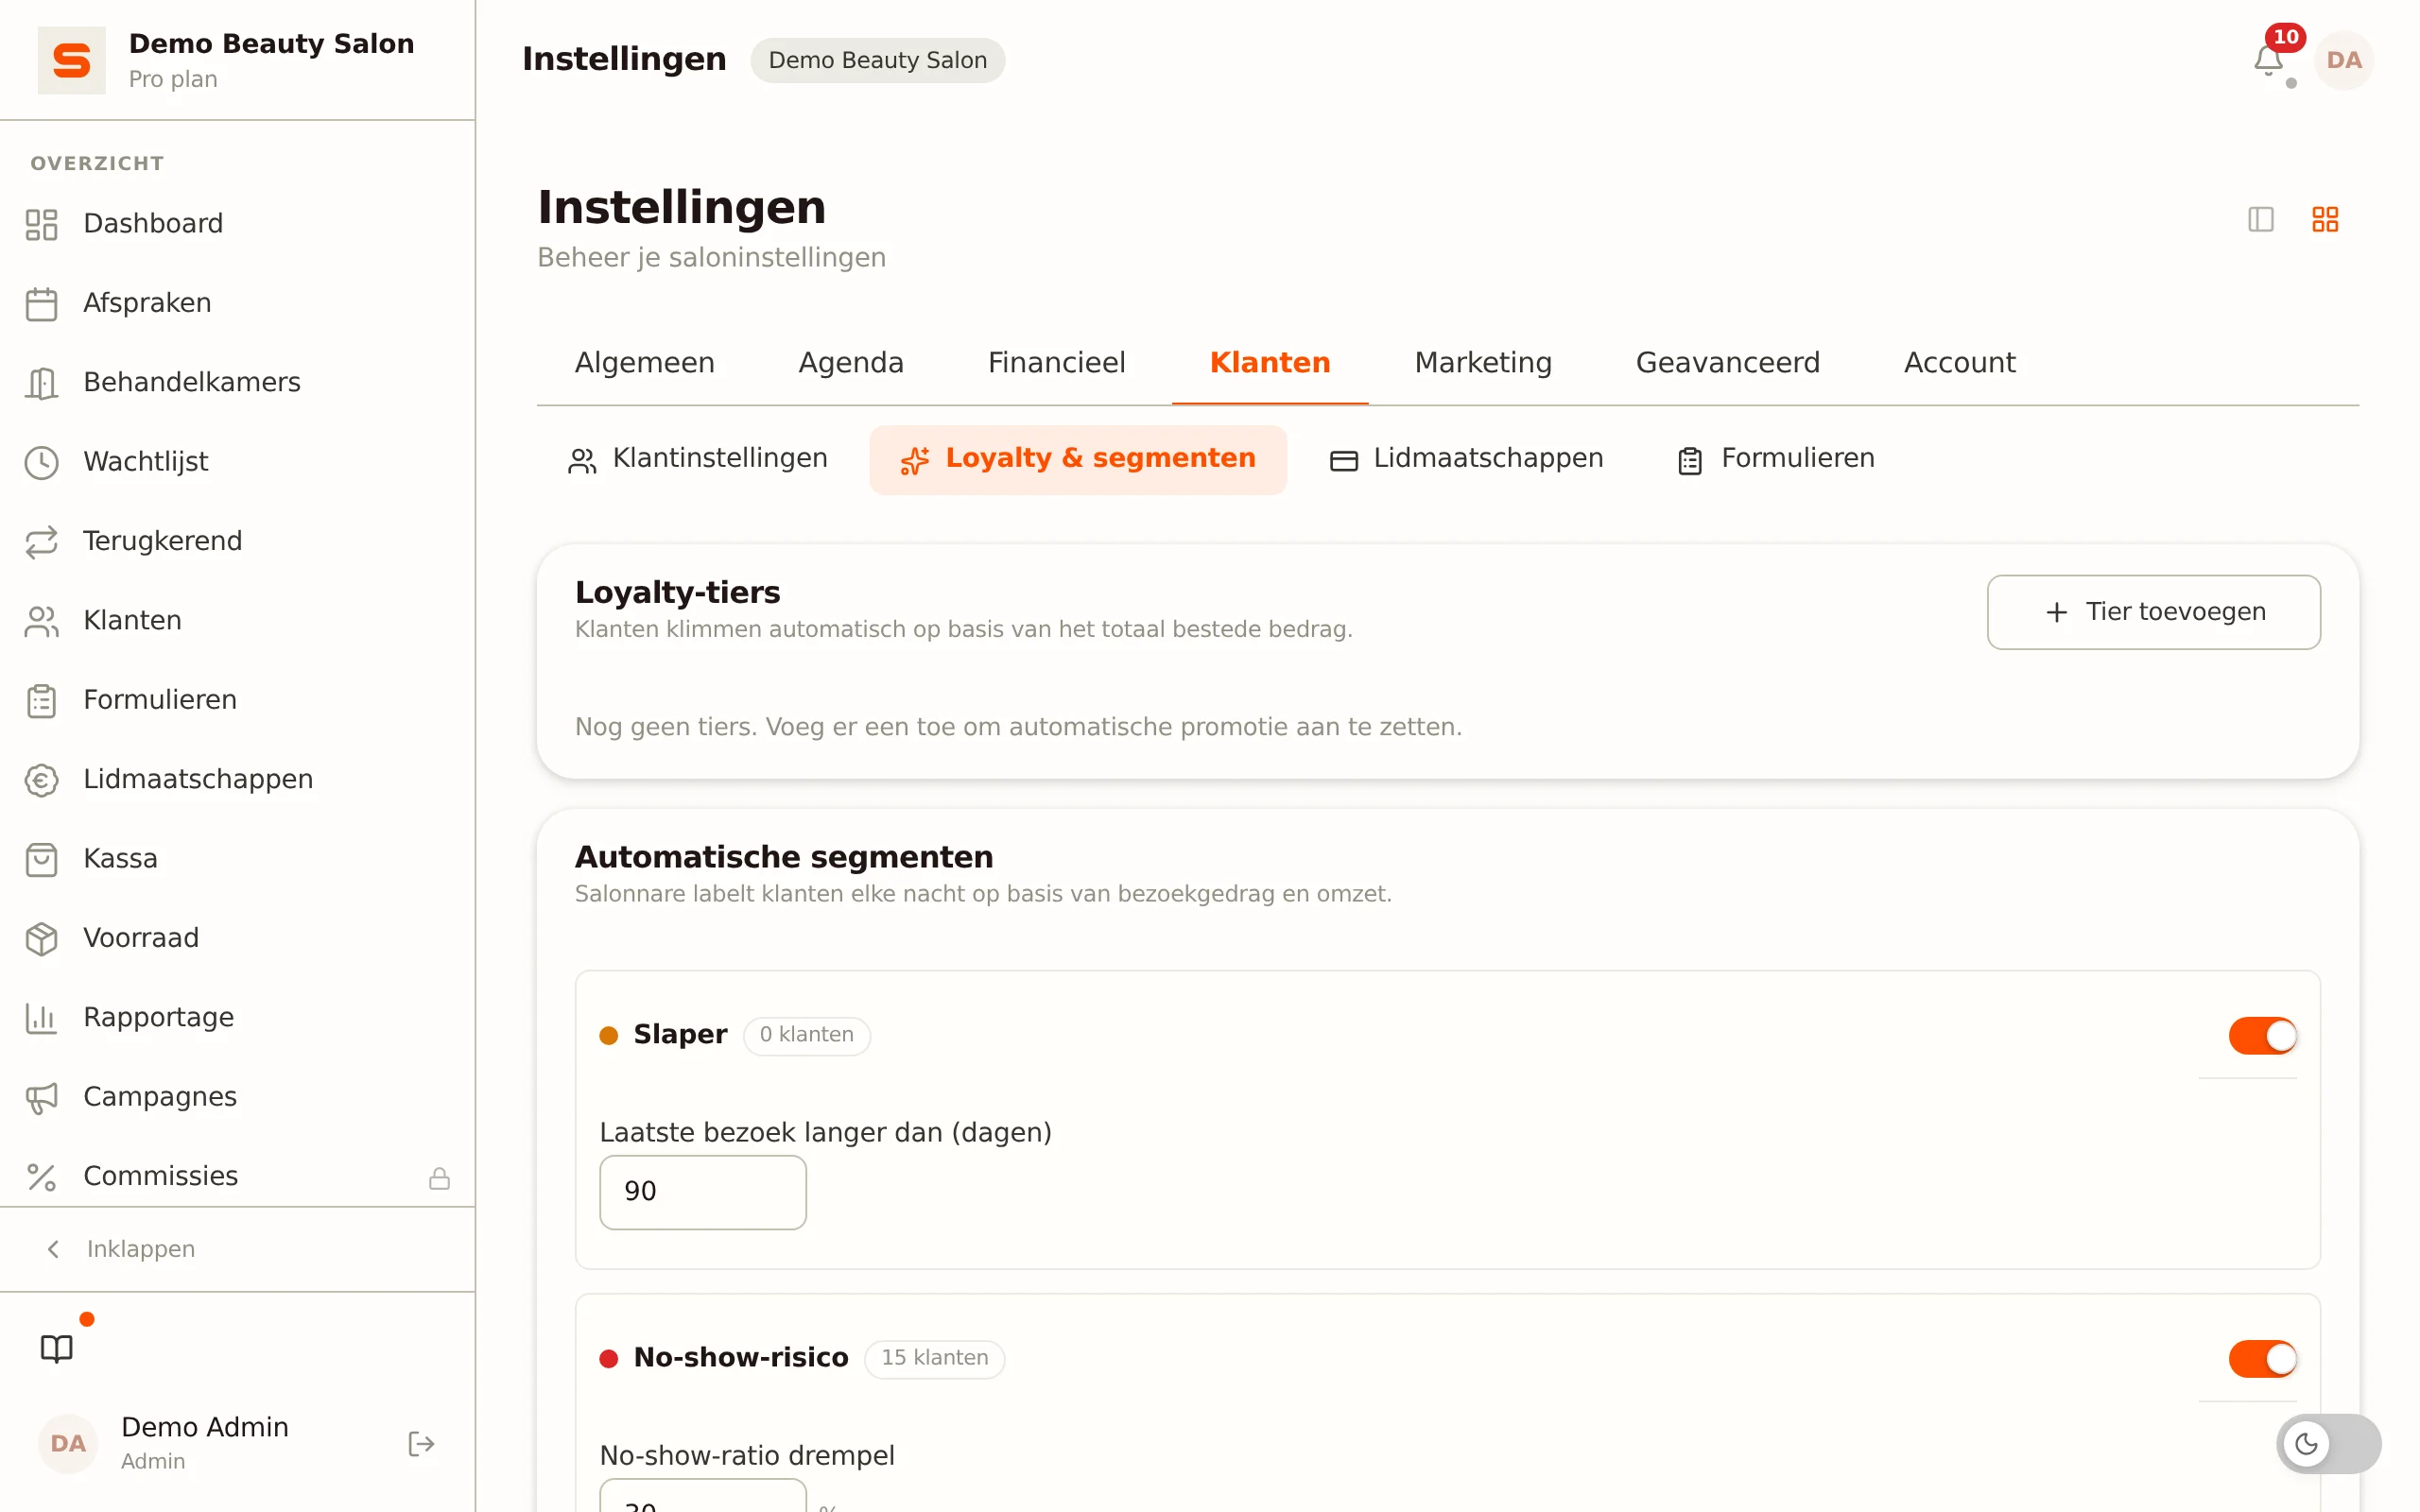Open the Financieel settings tab
The width and height of the screenshot is (2420, 1512).
click(x=1056, y=362)
